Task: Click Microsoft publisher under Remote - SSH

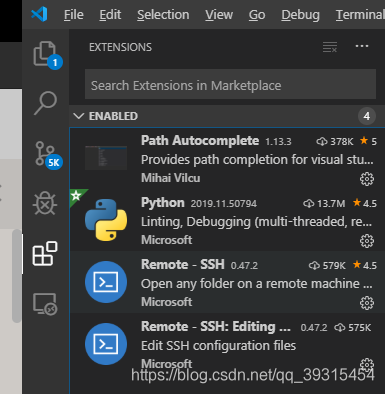Action: pyautogui.click(x=166, y=302)
